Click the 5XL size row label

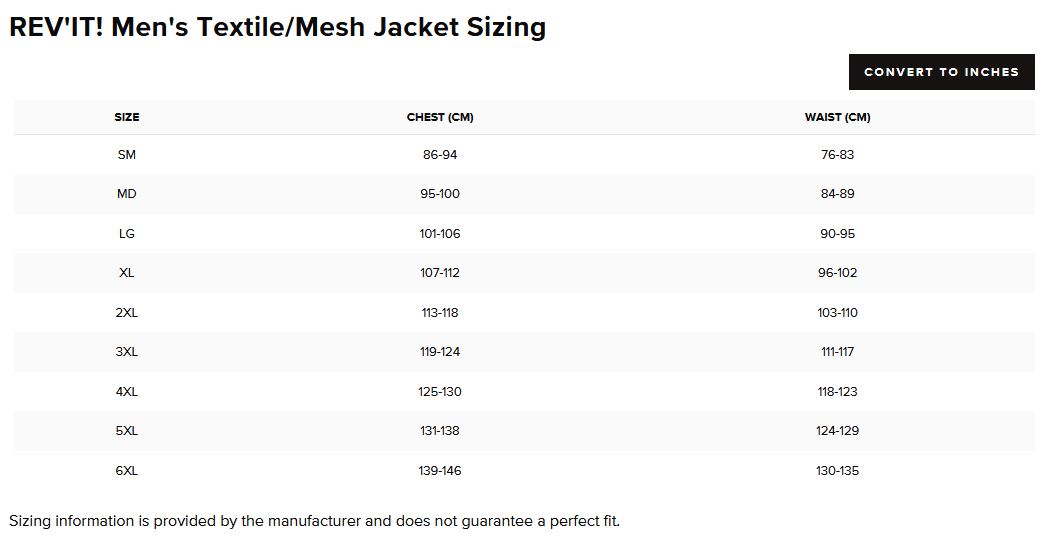coord(127,430)
